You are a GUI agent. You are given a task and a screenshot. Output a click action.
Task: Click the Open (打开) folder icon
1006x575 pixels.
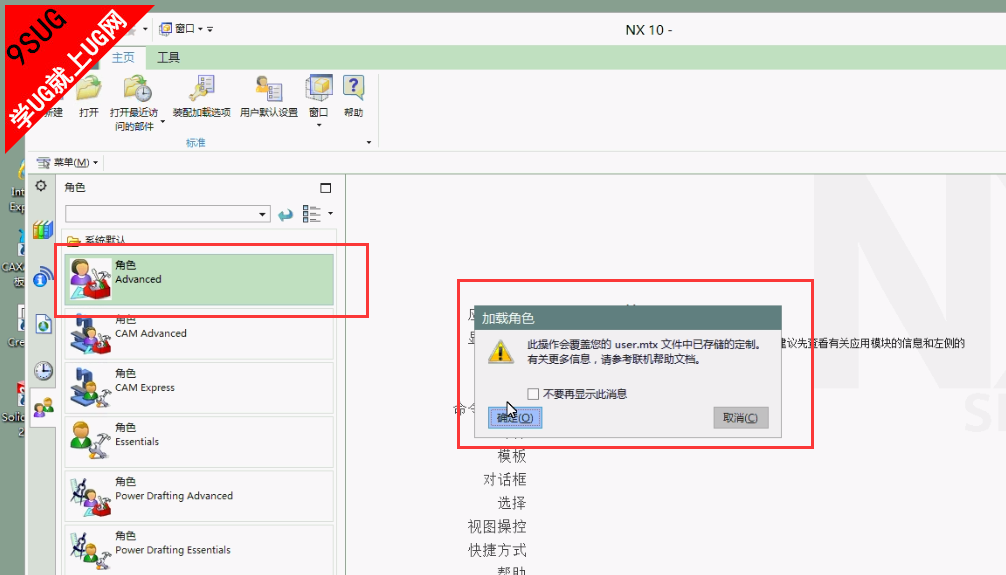[89, 89]
